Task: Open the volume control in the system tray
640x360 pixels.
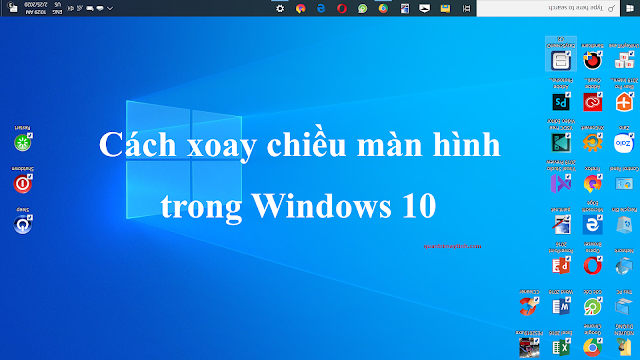Action: (70, 8)
